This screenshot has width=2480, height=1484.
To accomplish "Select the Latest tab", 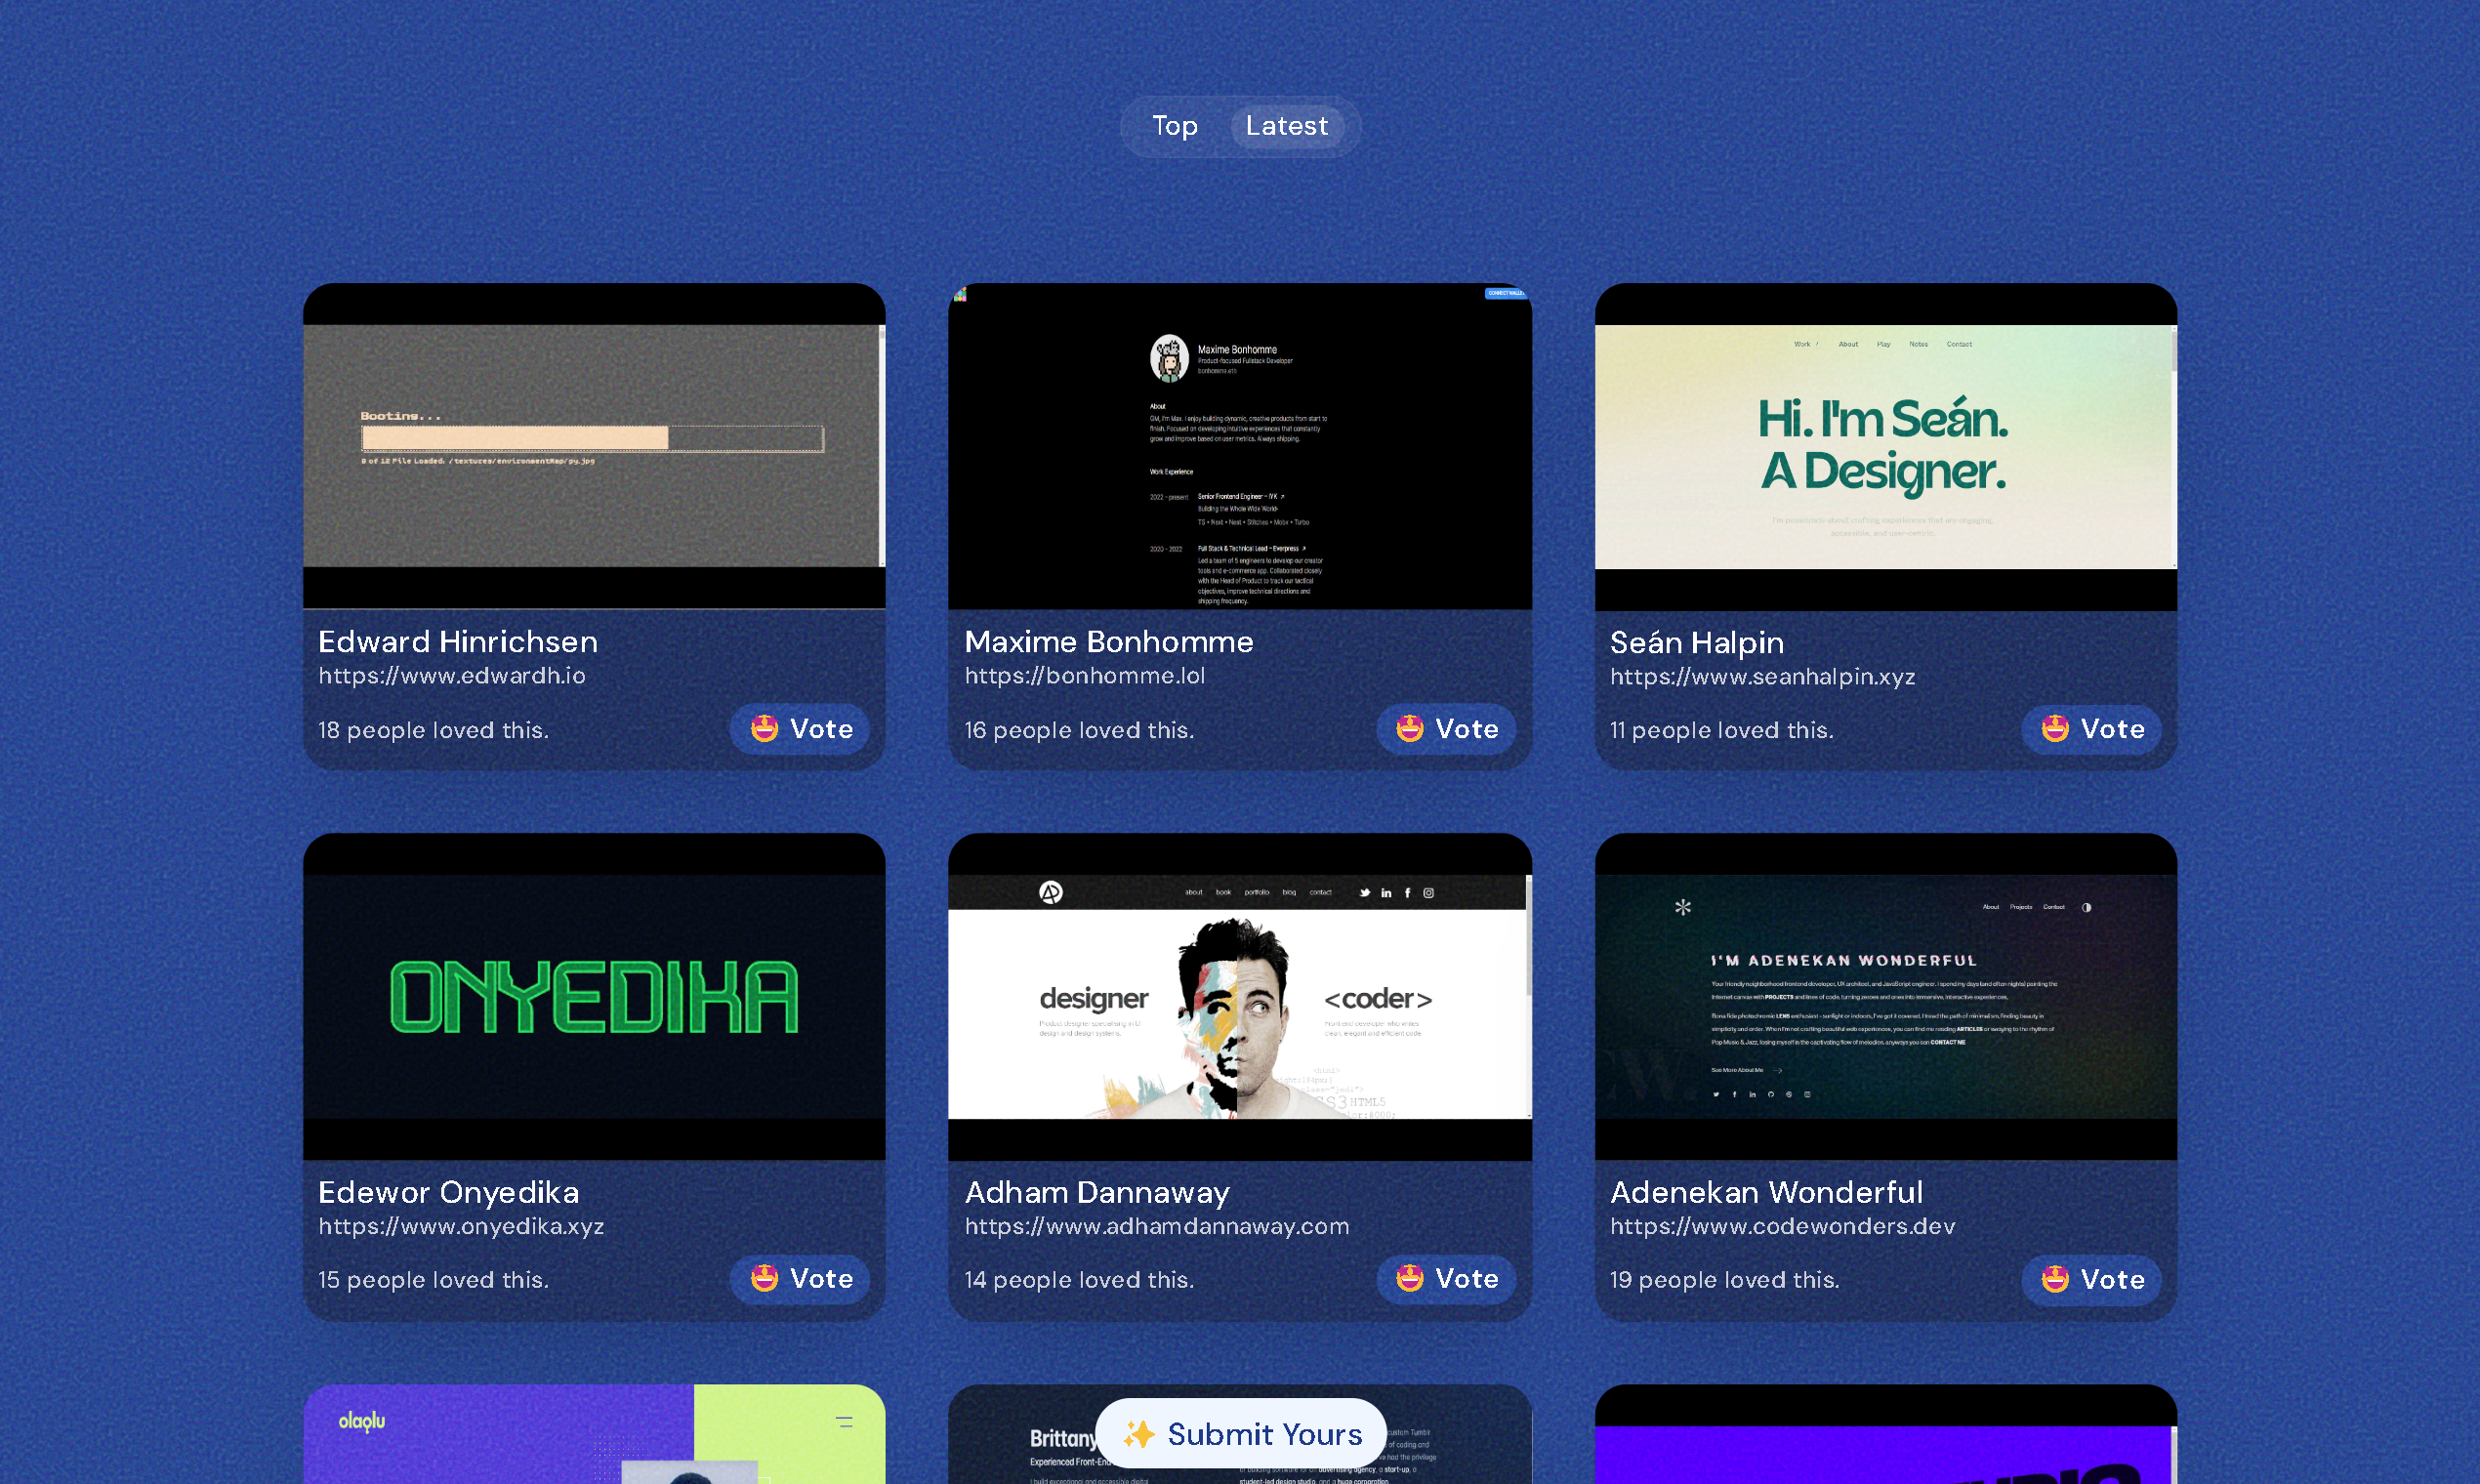I will 1287,126.
